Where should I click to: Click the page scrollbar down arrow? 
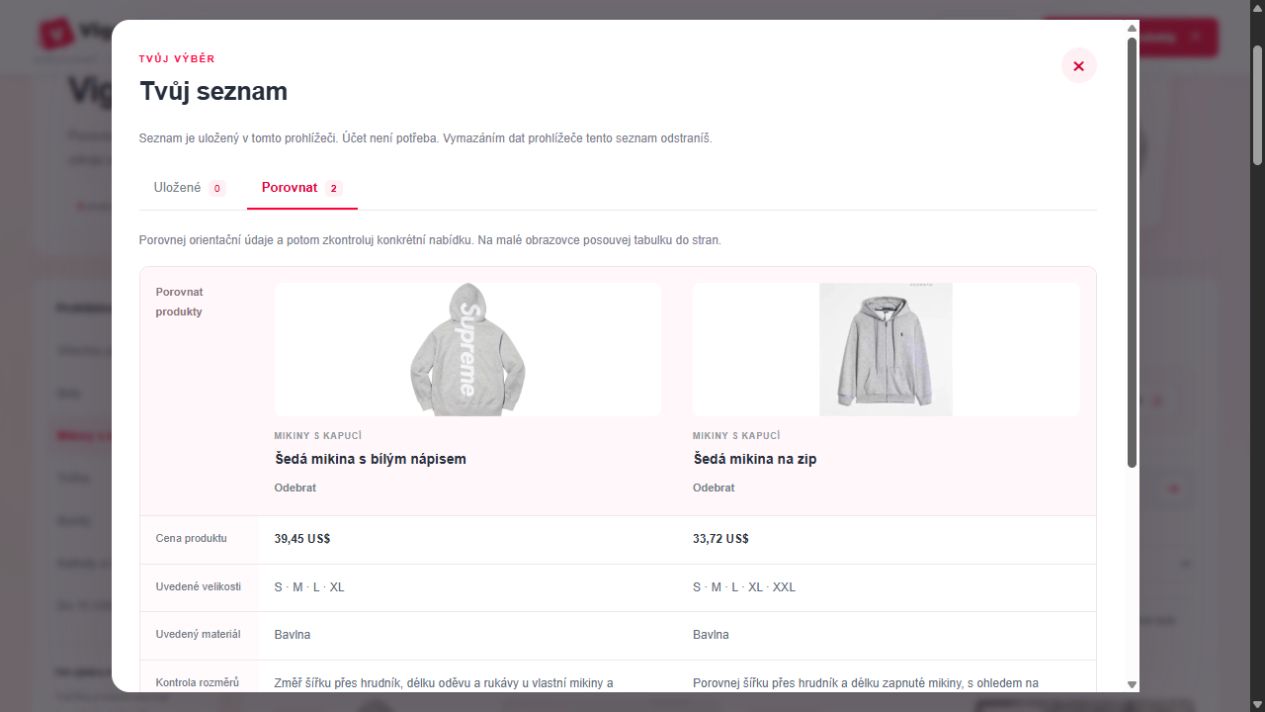click(1258, 704)
